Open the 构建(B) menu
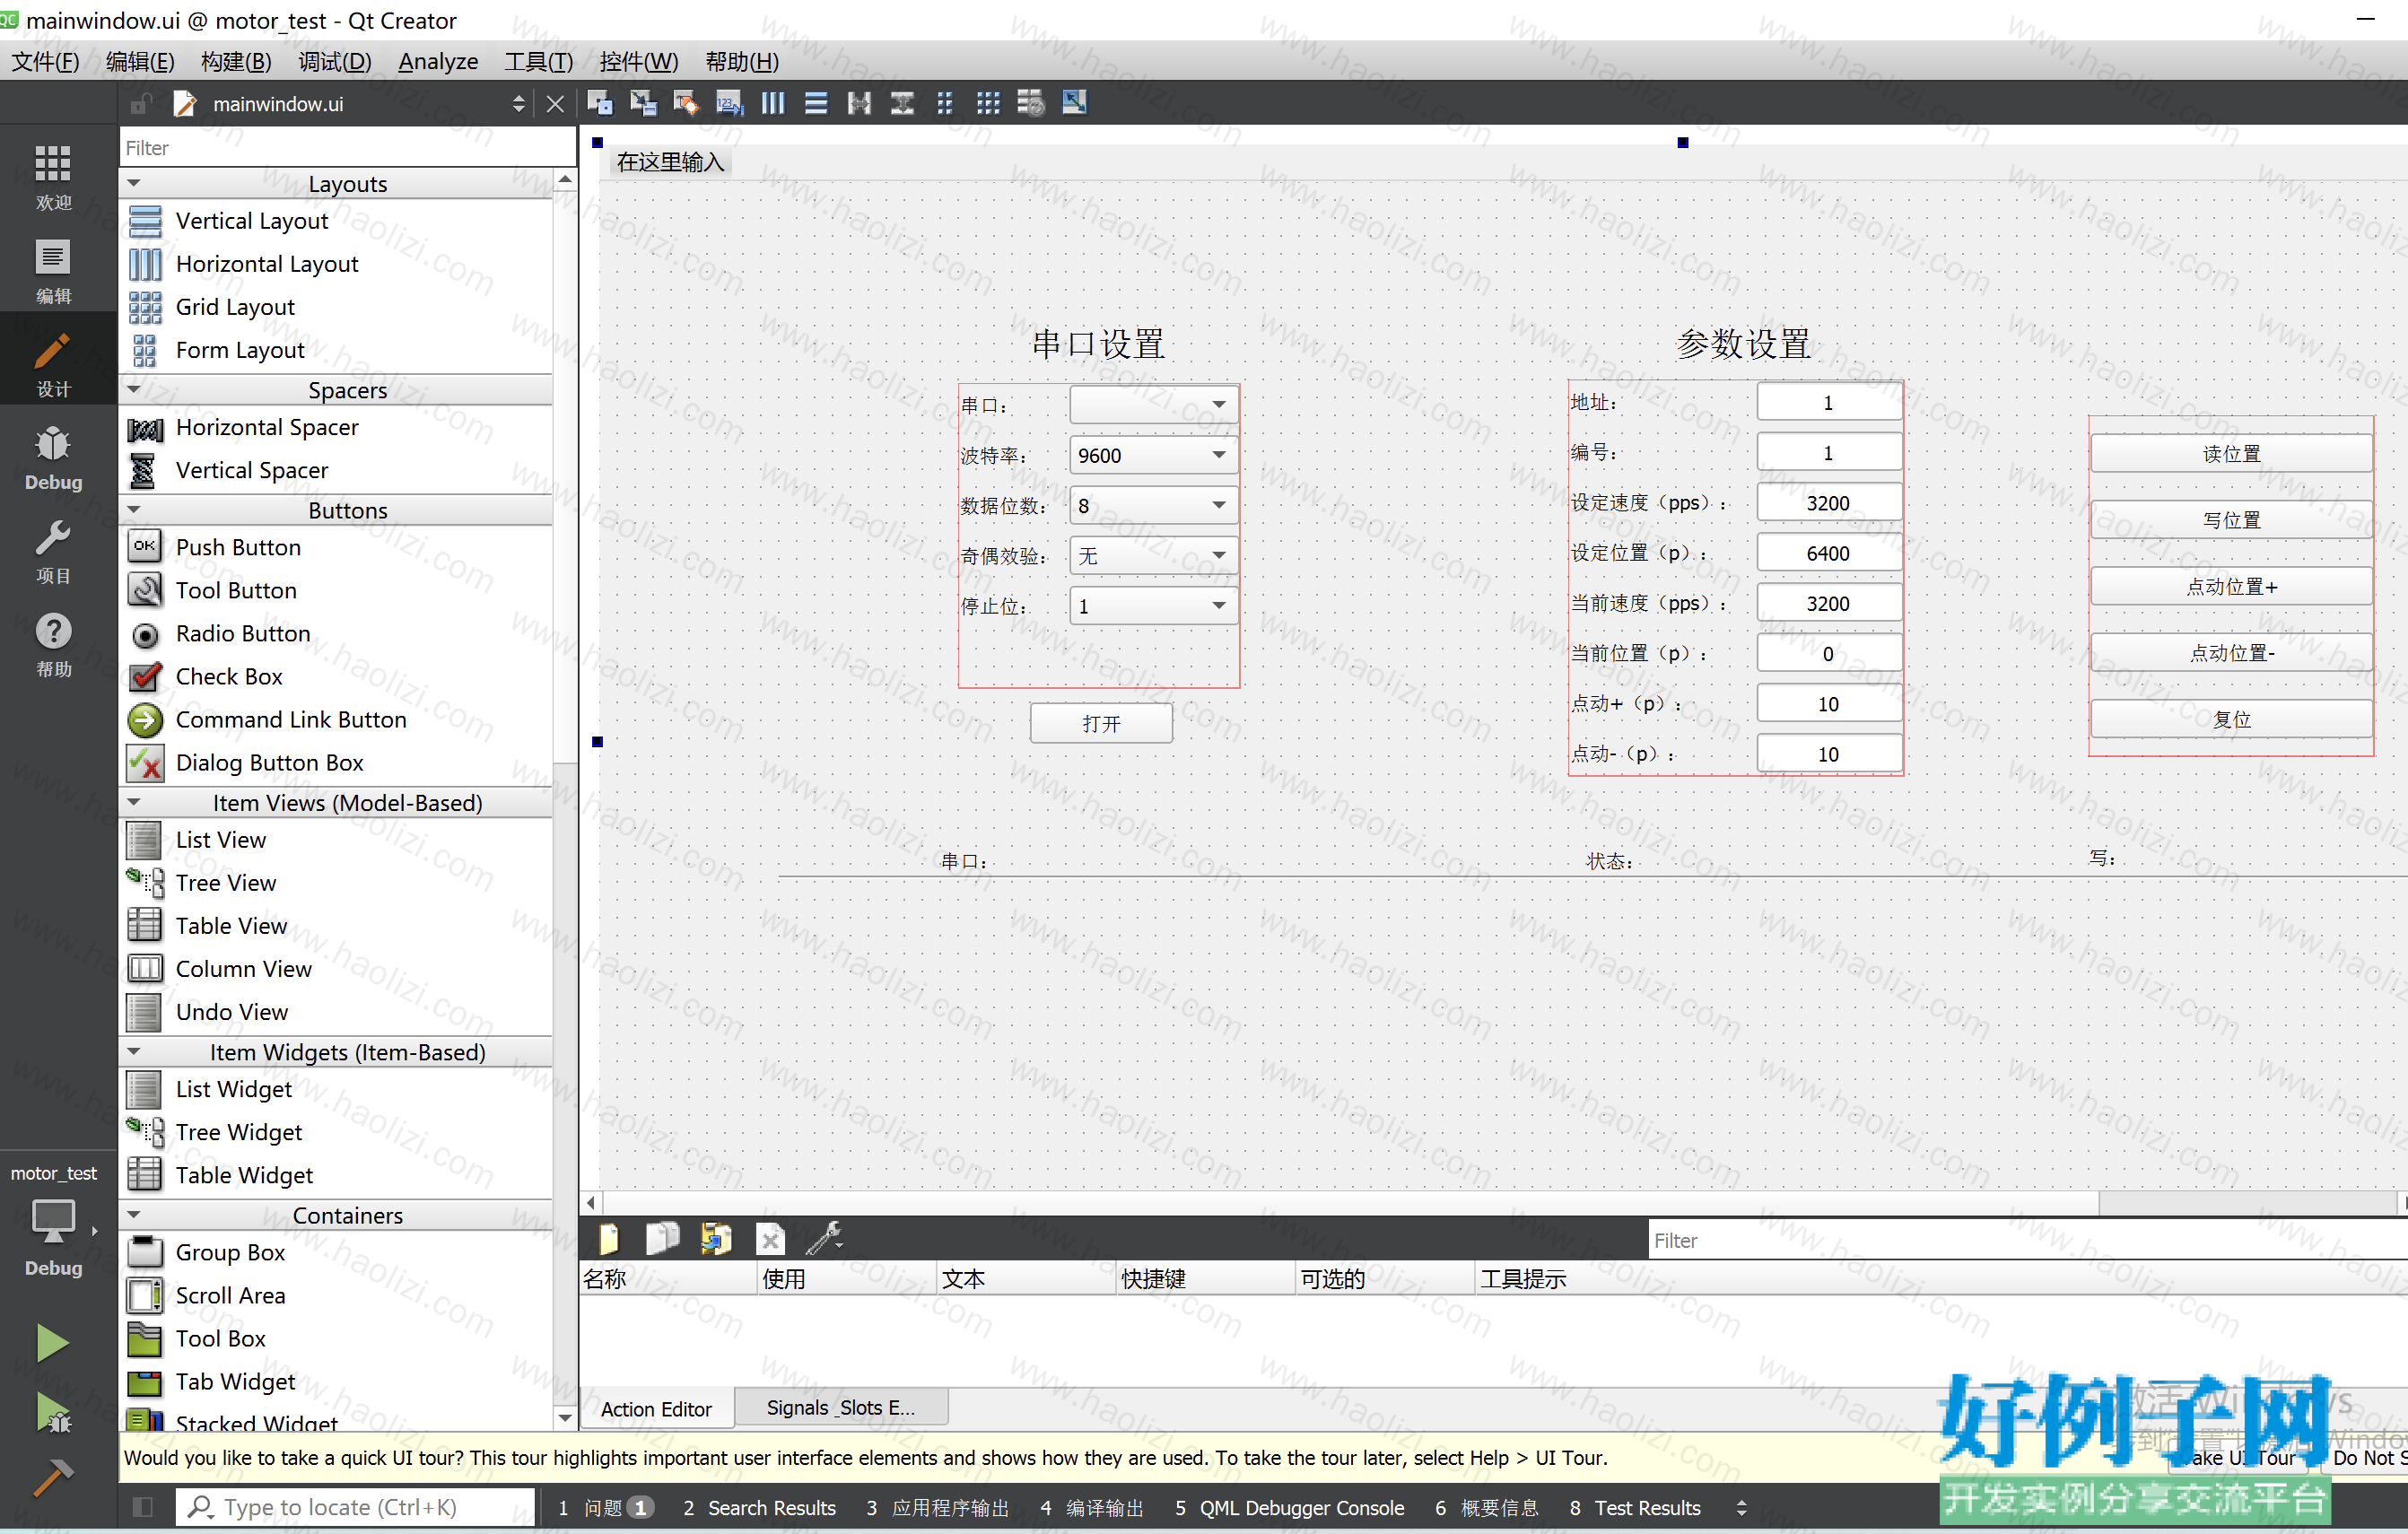 [236, 61]
